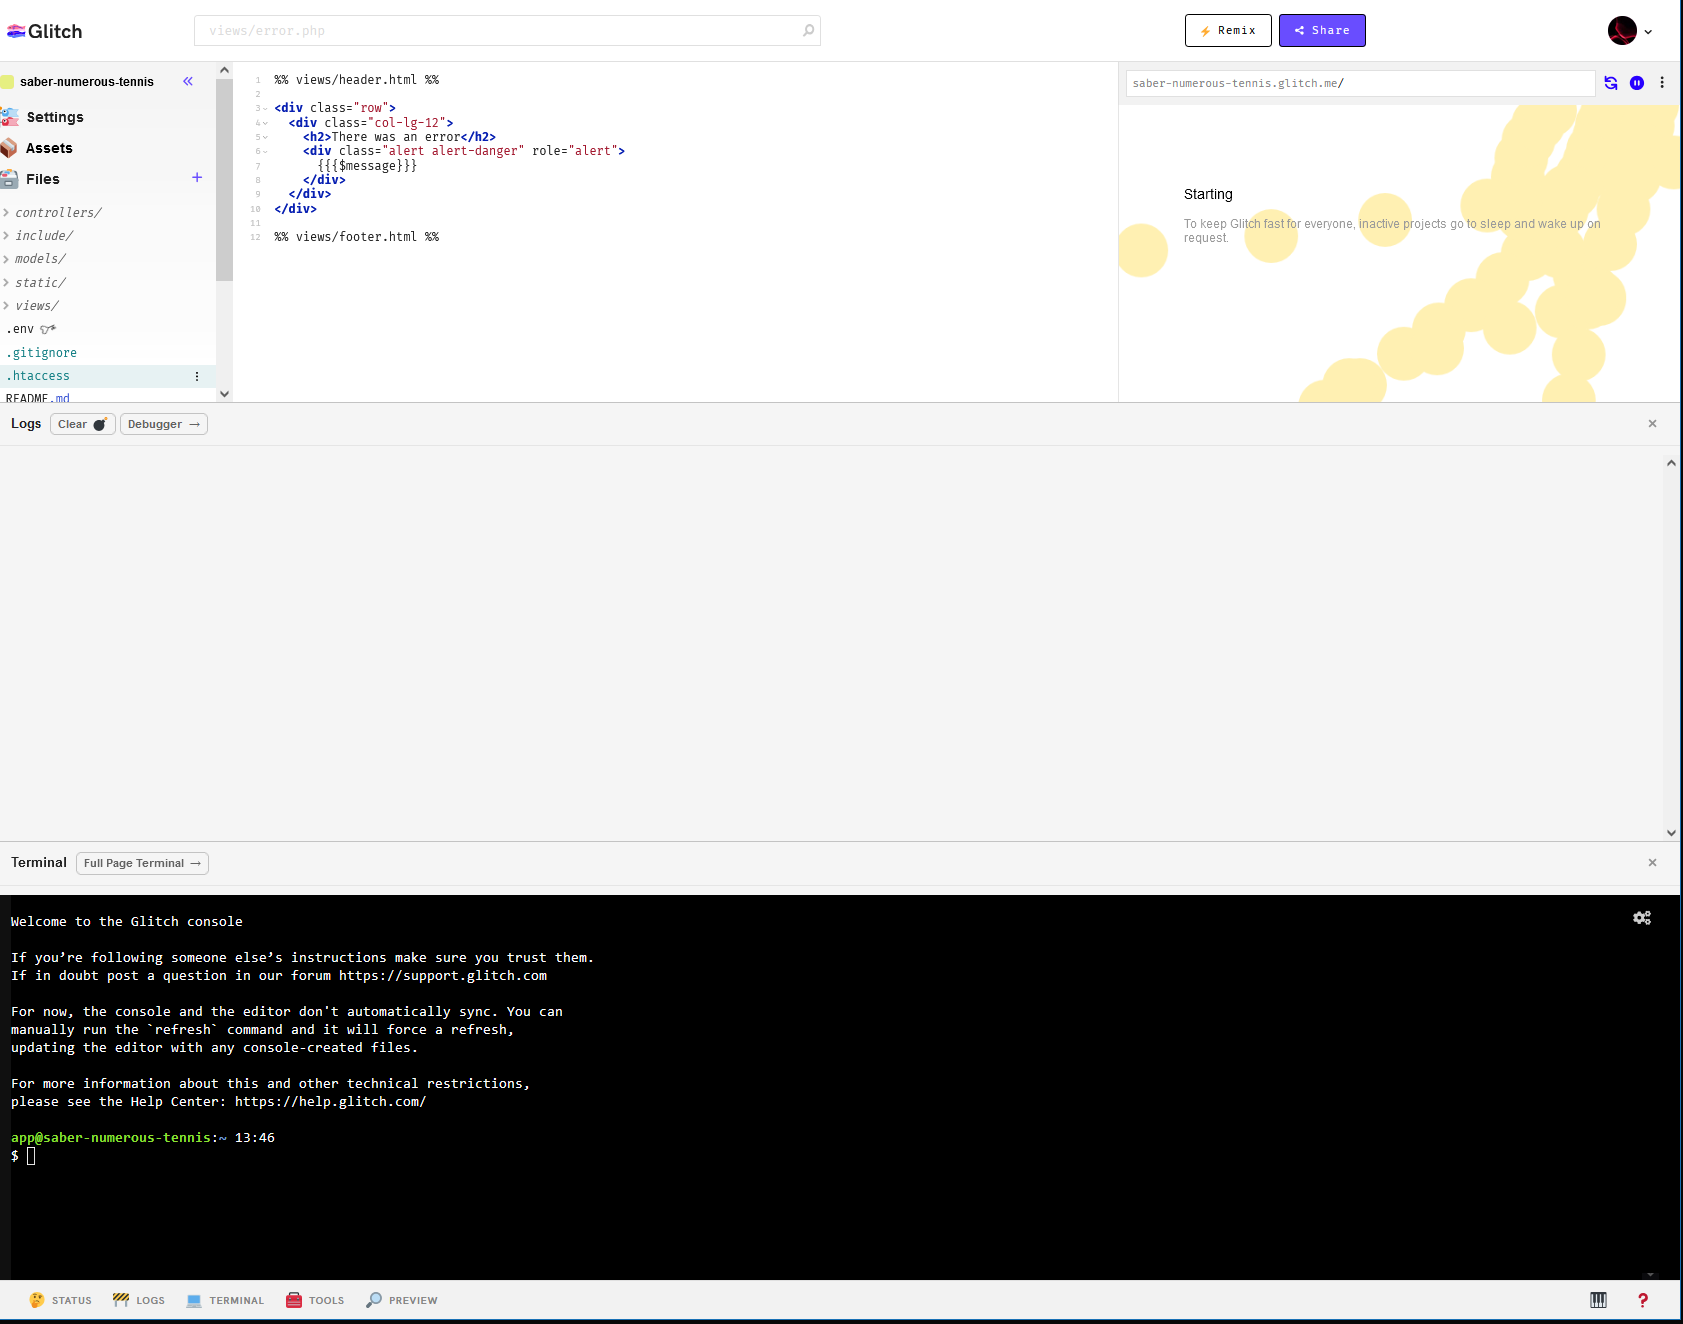Click the Files cabinet icon
Image resolution: width=1683 pixels, height=1324 pixels.
pos(9,179)
